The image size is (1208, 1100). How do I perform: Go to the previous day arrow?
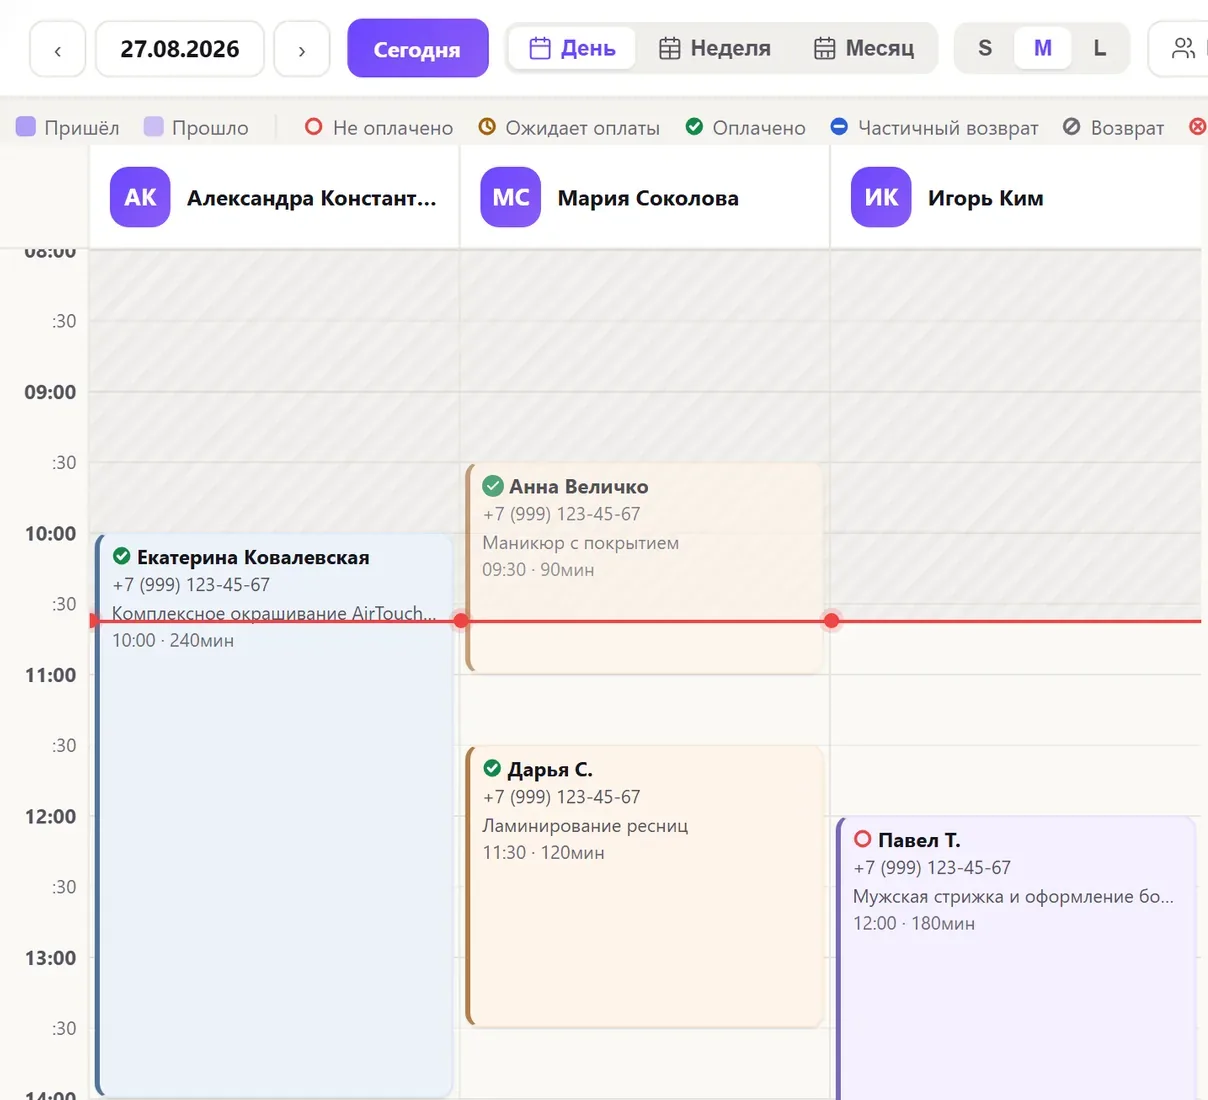coord(58,49)
